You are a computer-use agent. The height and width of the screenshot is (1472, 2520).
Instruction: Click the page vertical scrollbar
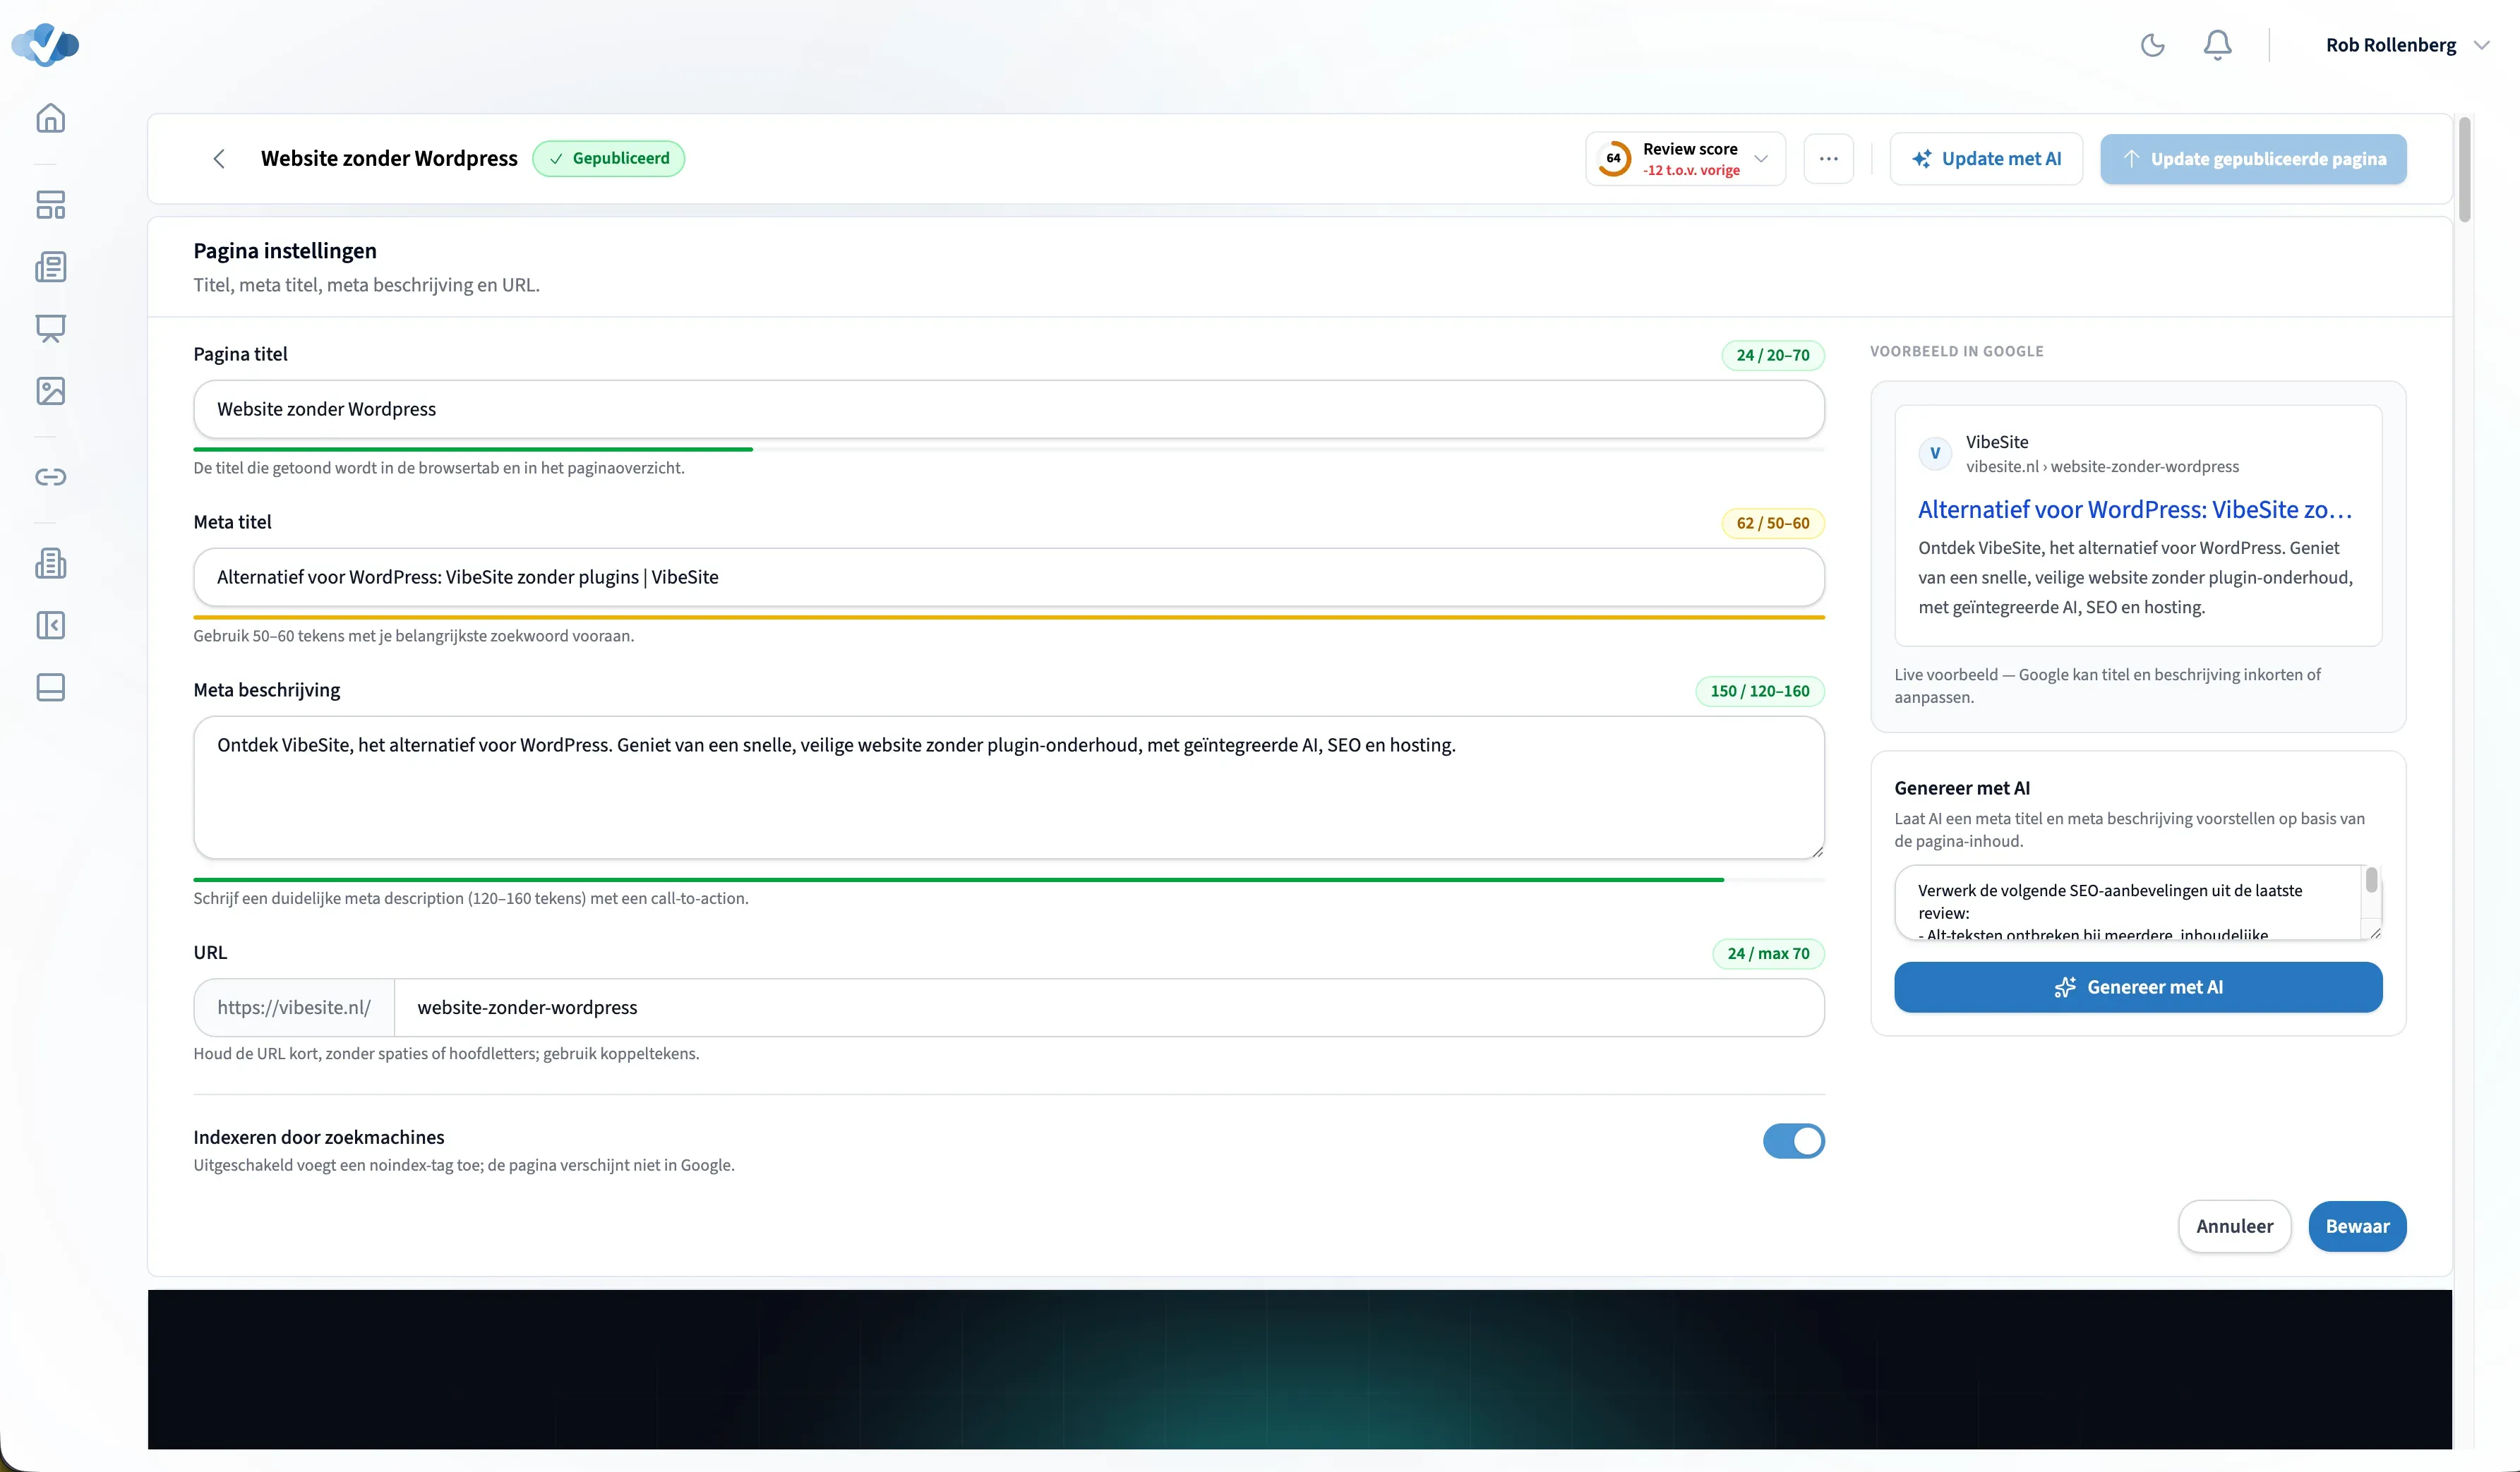tap(2465, 170)
